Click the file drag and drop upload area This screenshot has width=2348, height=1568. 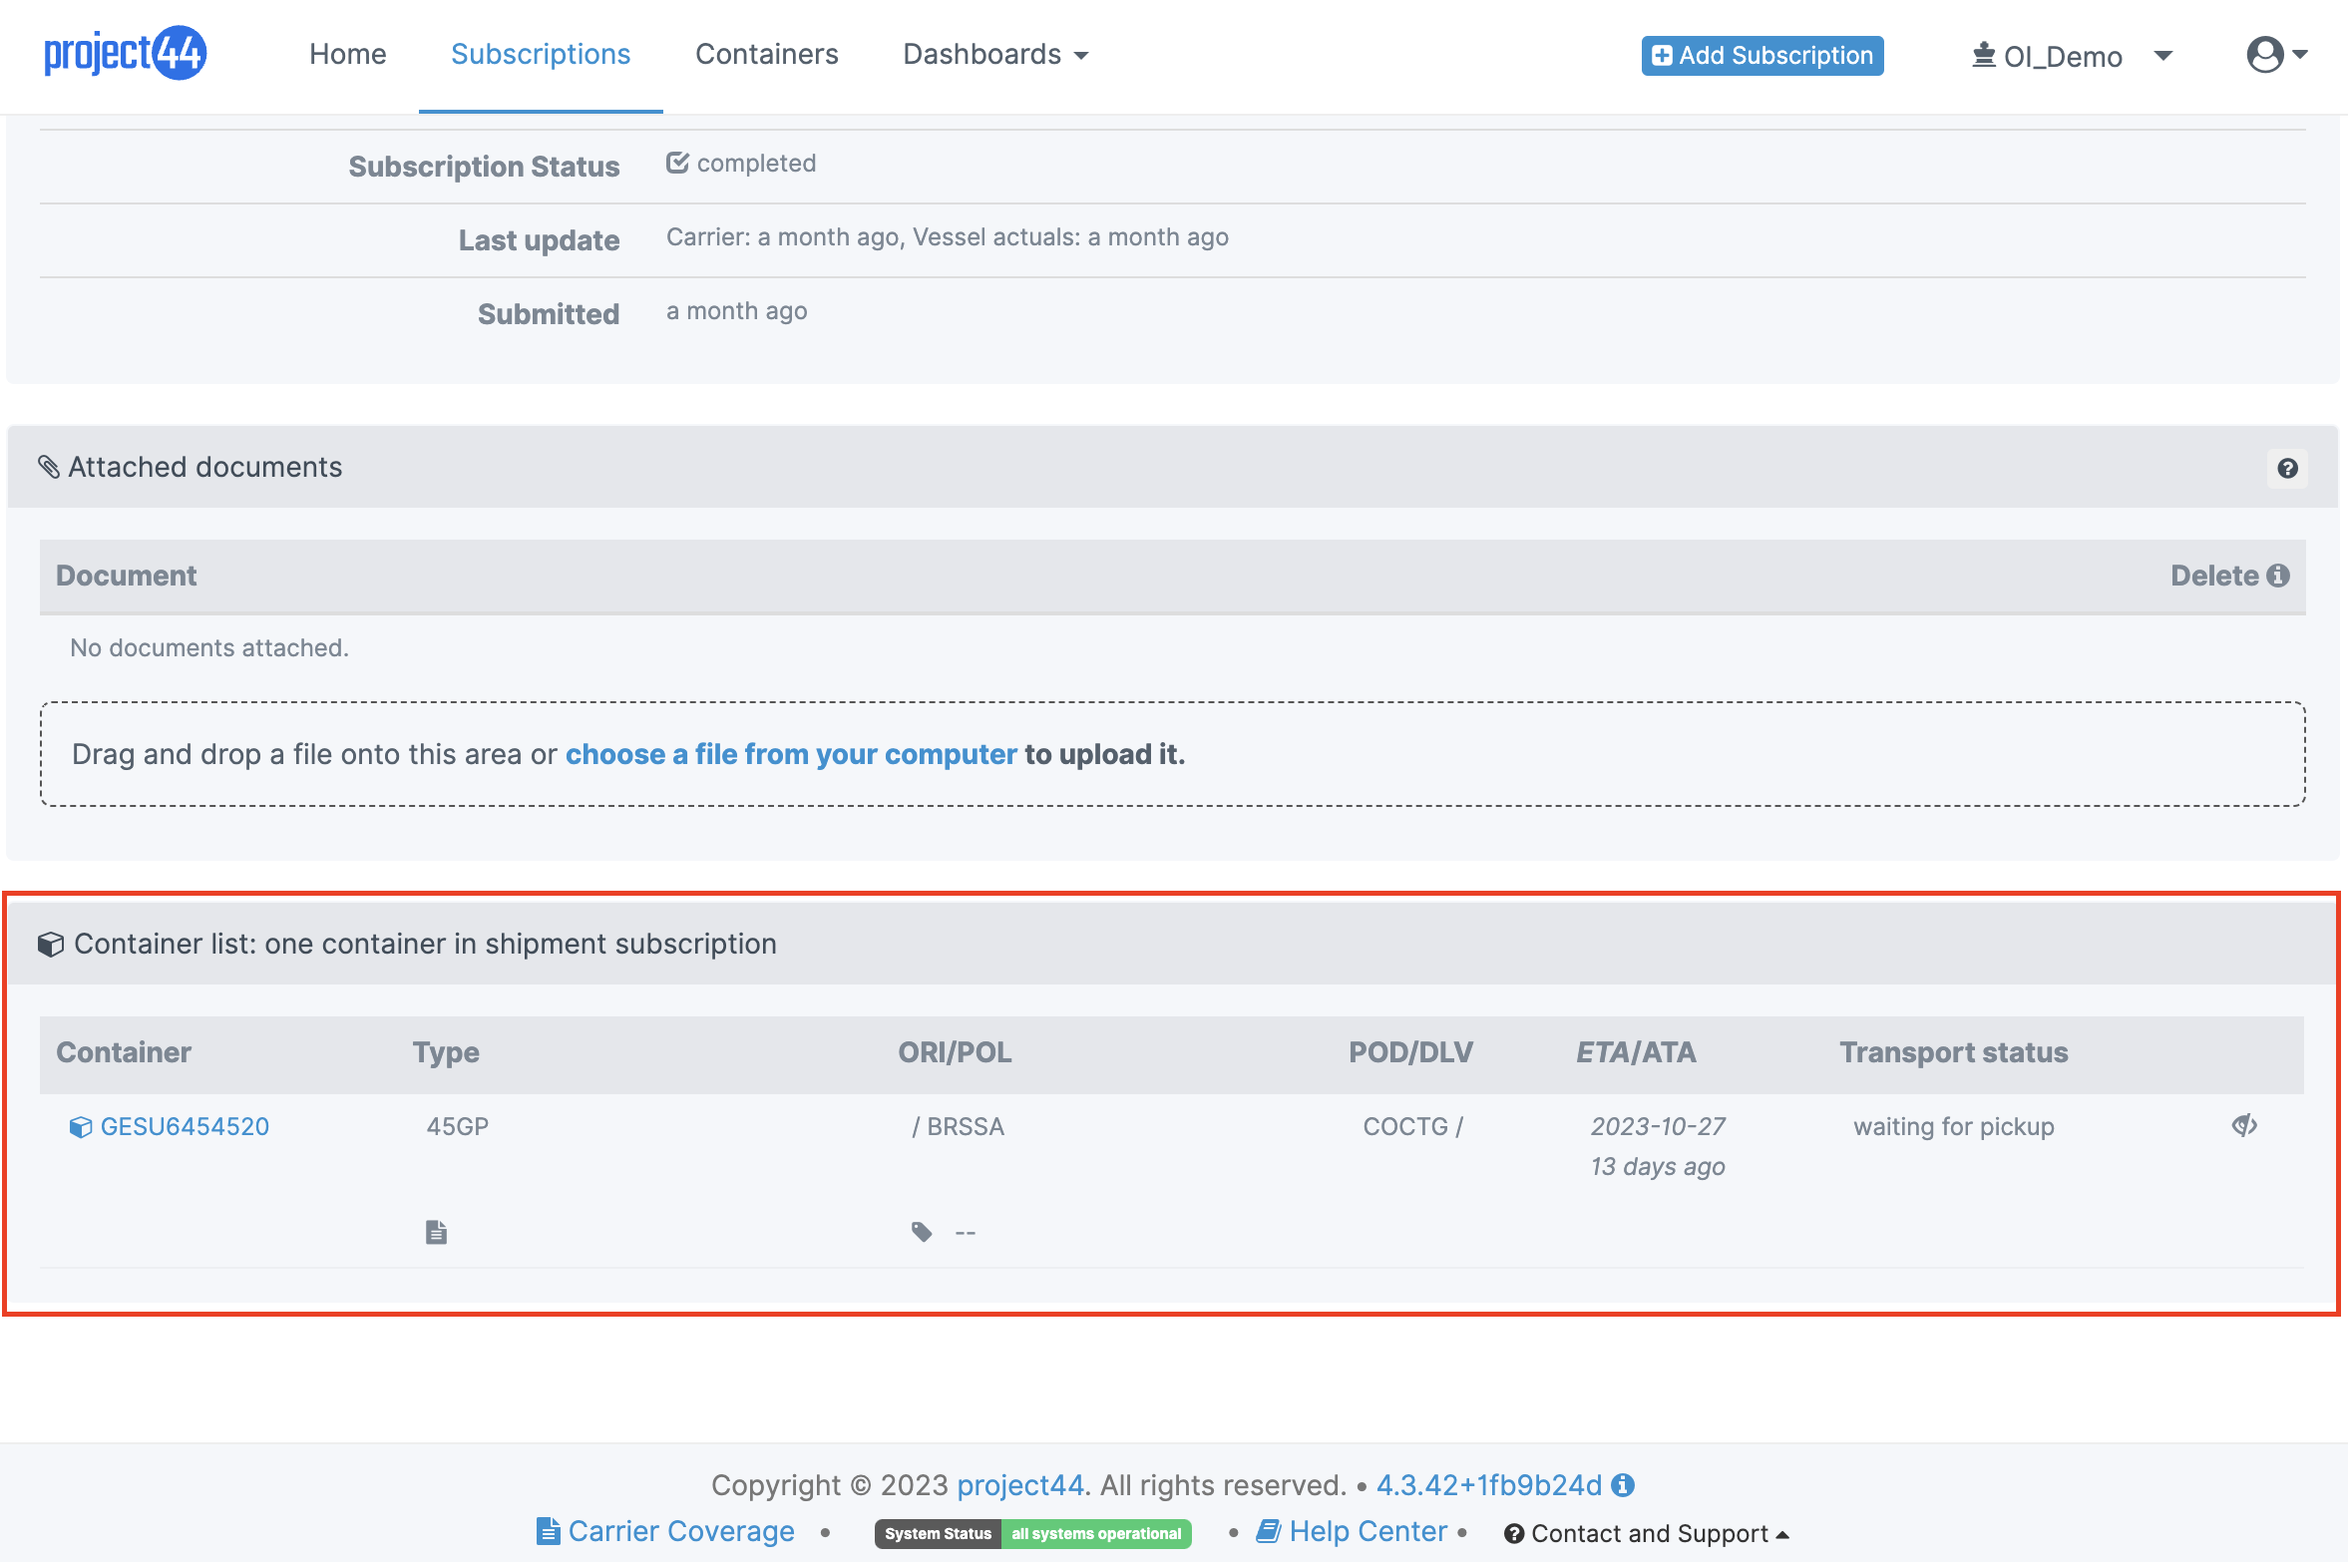tap(1172, 754)
